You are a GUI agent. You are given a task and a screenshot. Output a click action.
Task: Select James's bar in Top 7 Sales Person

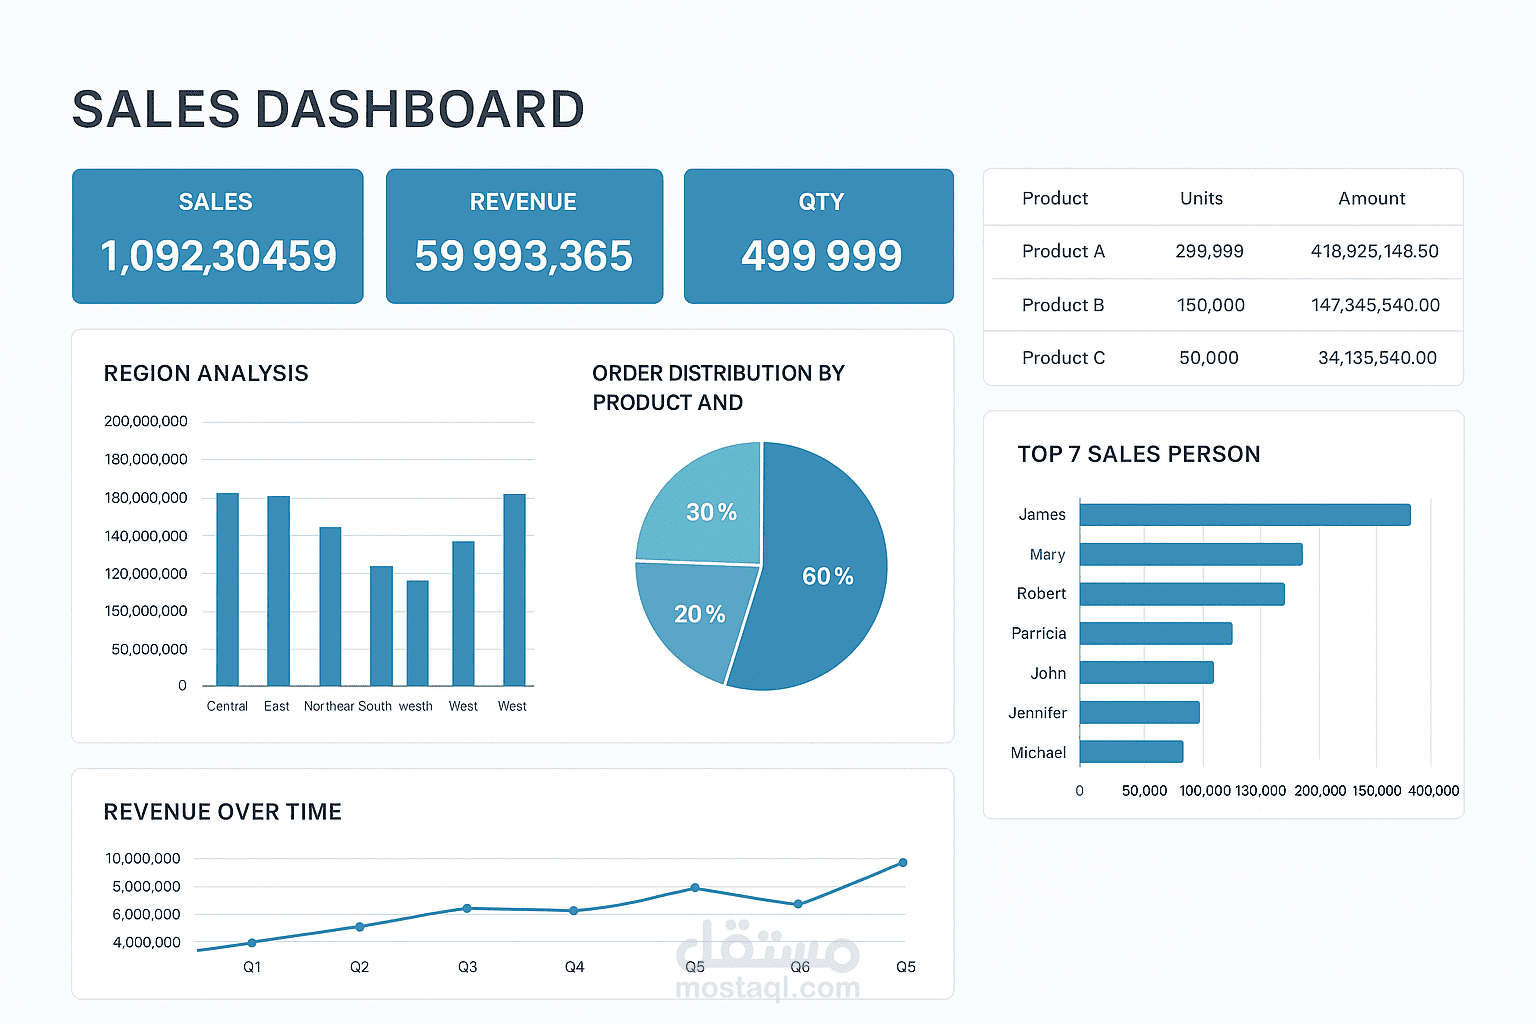1245,514
